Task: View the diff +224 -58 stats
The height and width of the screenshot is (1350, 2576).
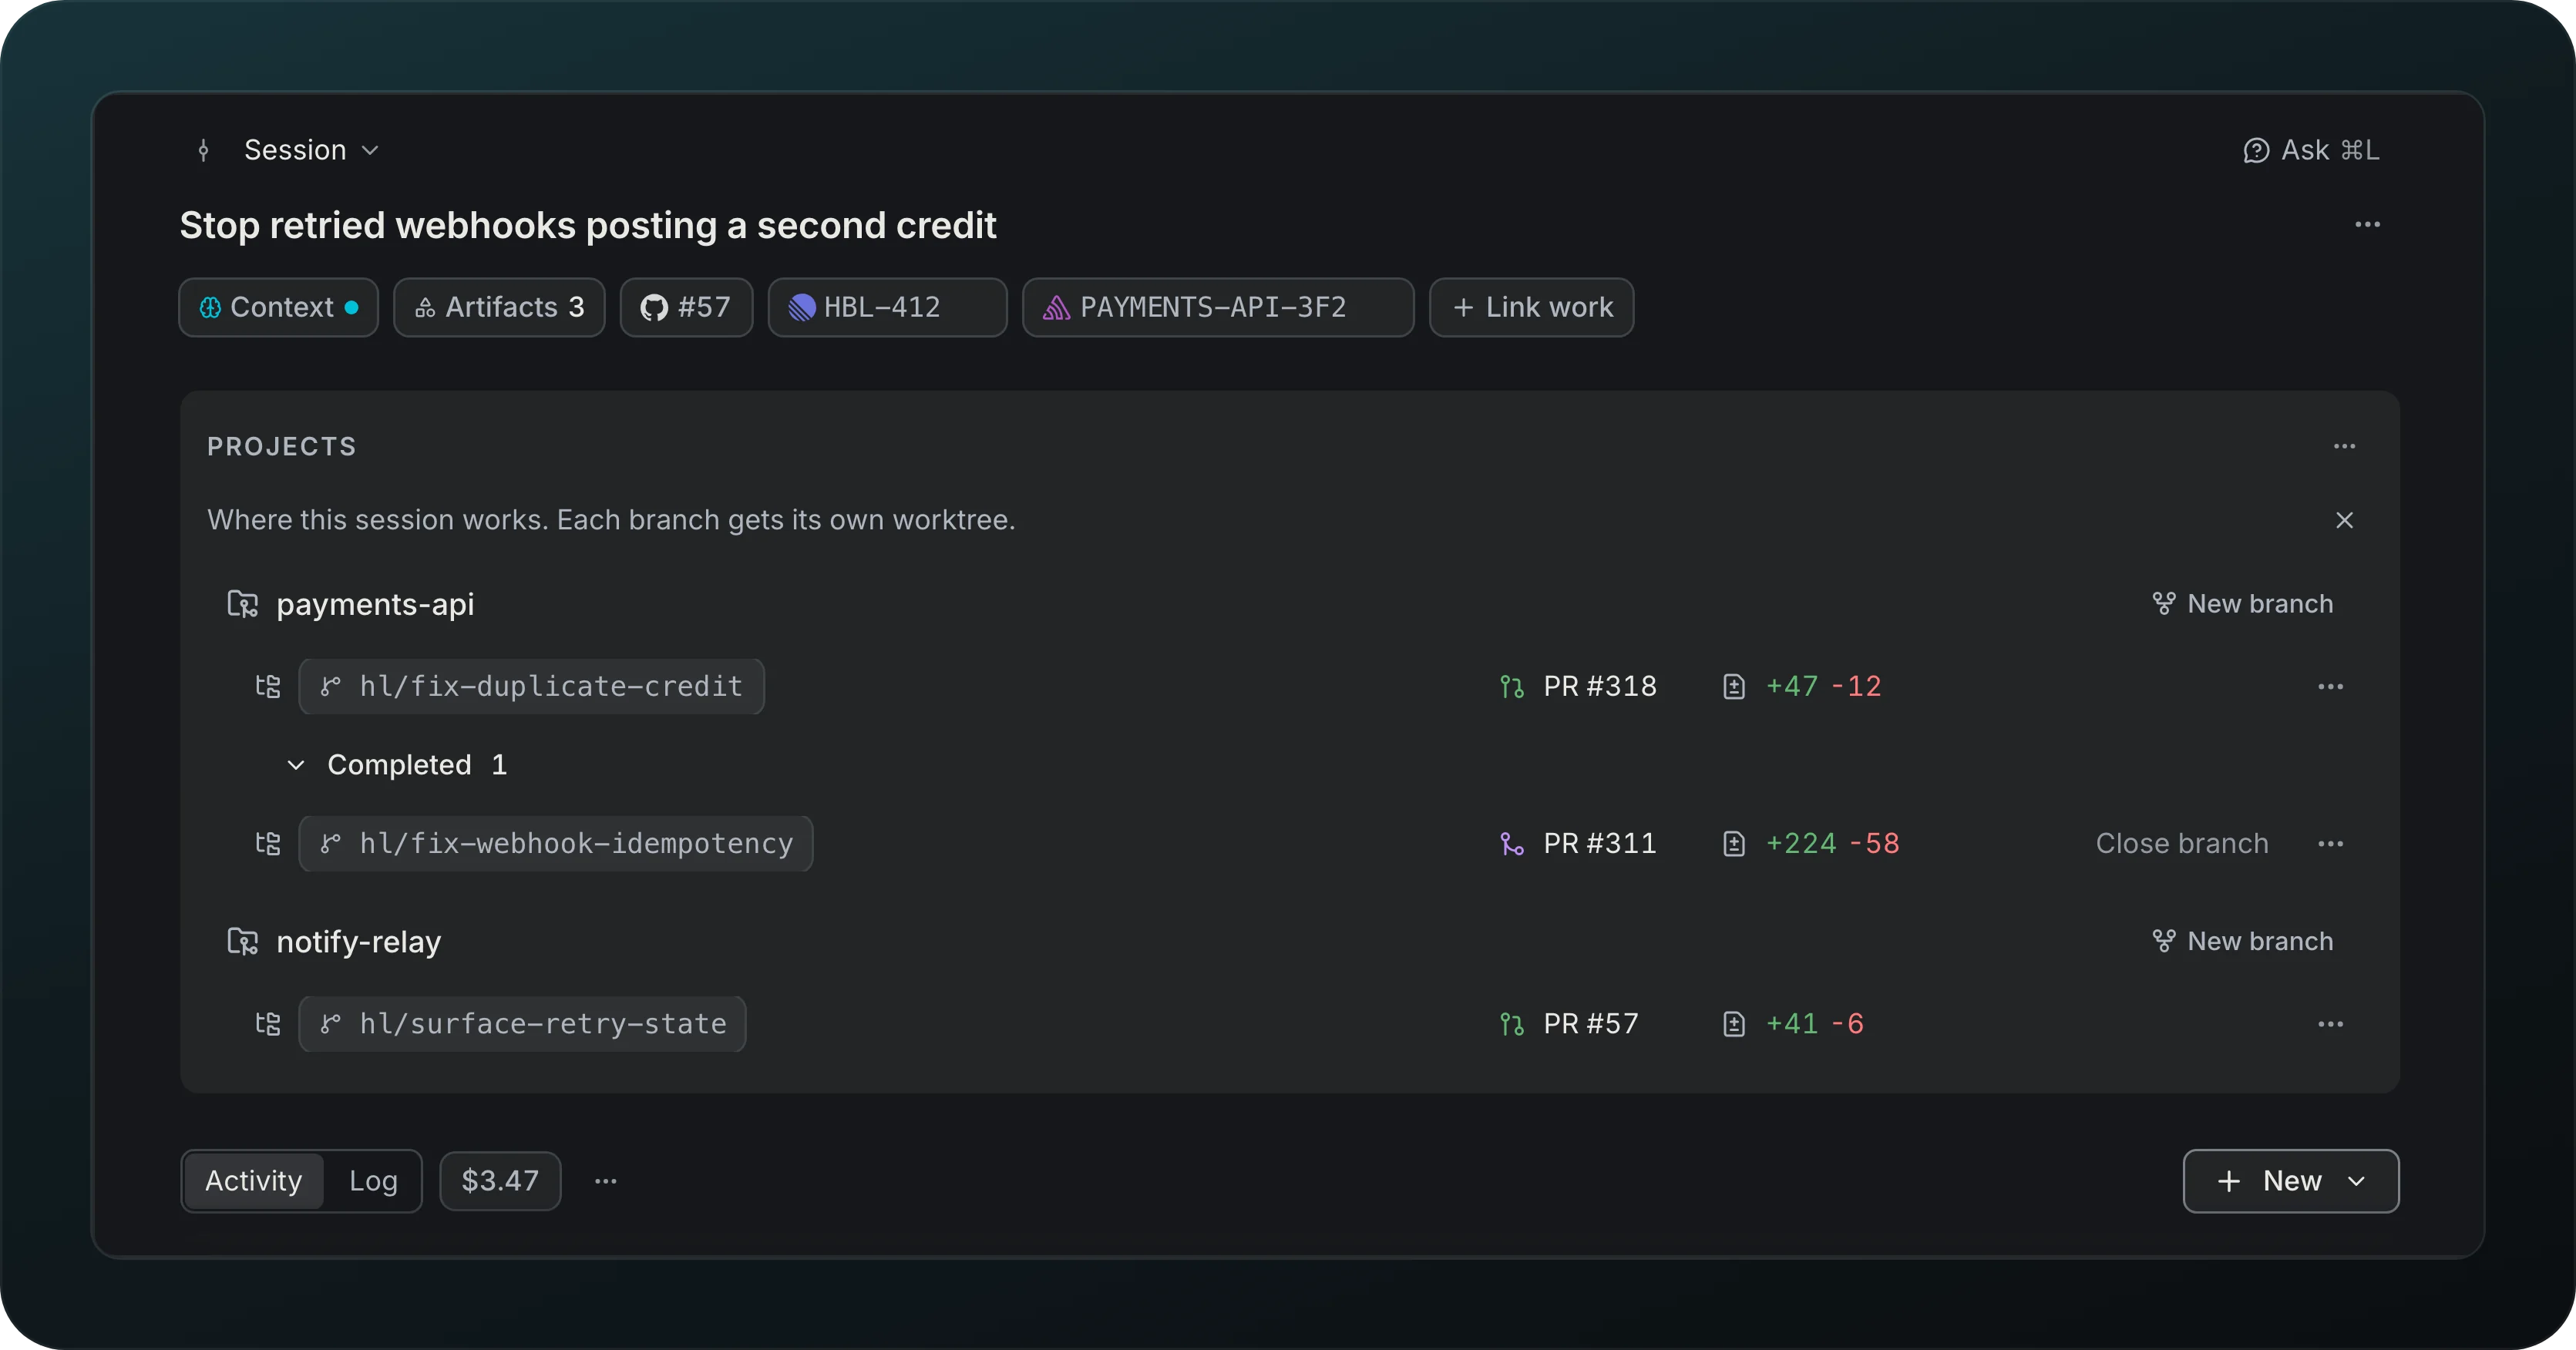Action: (1832, 844)
